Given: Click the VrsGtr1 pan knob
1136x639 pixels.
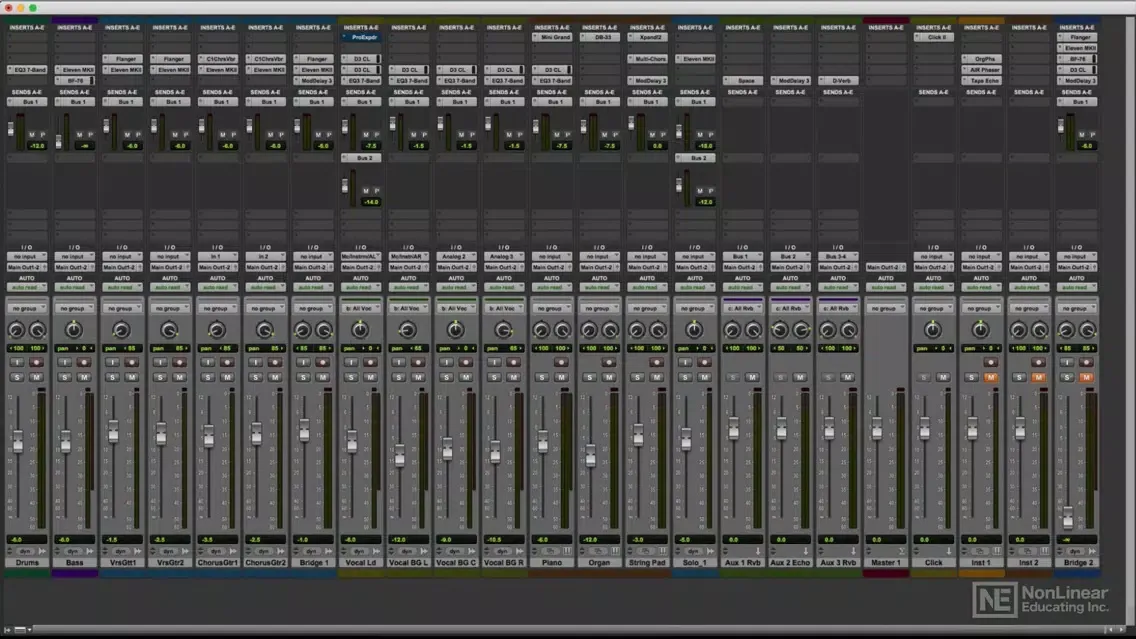Looking at the screenshot, I should pyautogui.click(x=122, y=330).
